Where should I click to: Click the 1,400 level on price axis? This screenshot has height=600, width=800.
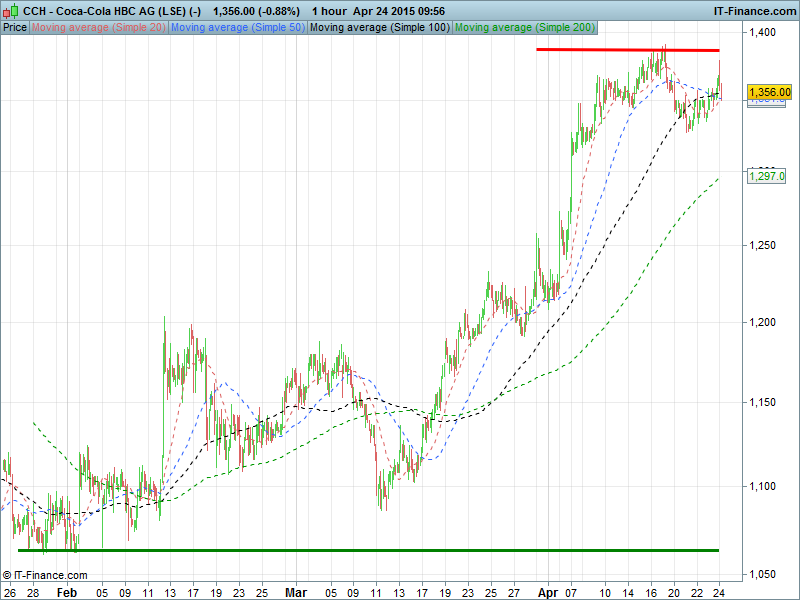click(765, 33)
